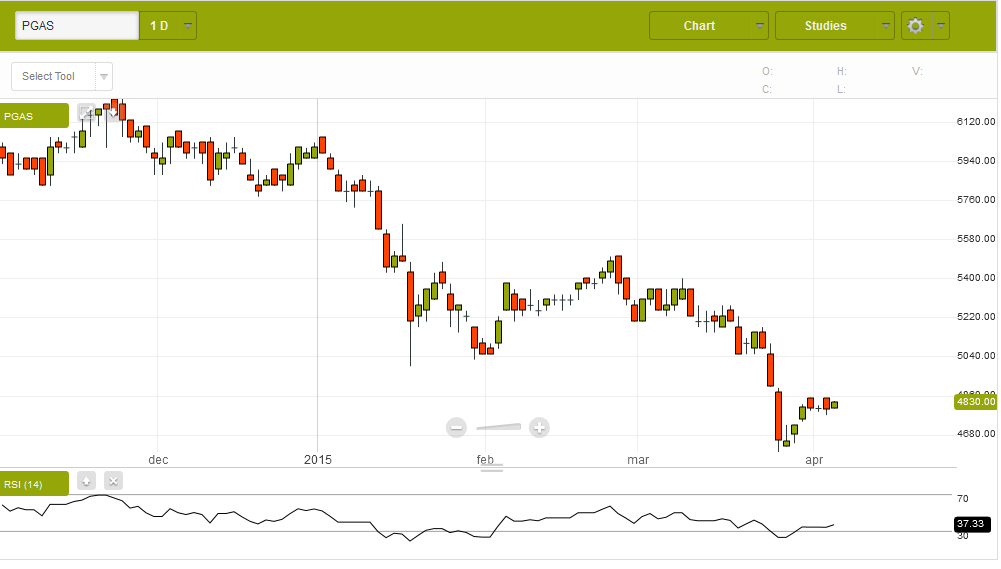The height and width of the screenshot is (569, 1001).
Task: Click the down arrow icon beside PGAS label
Action: (112, 113)
